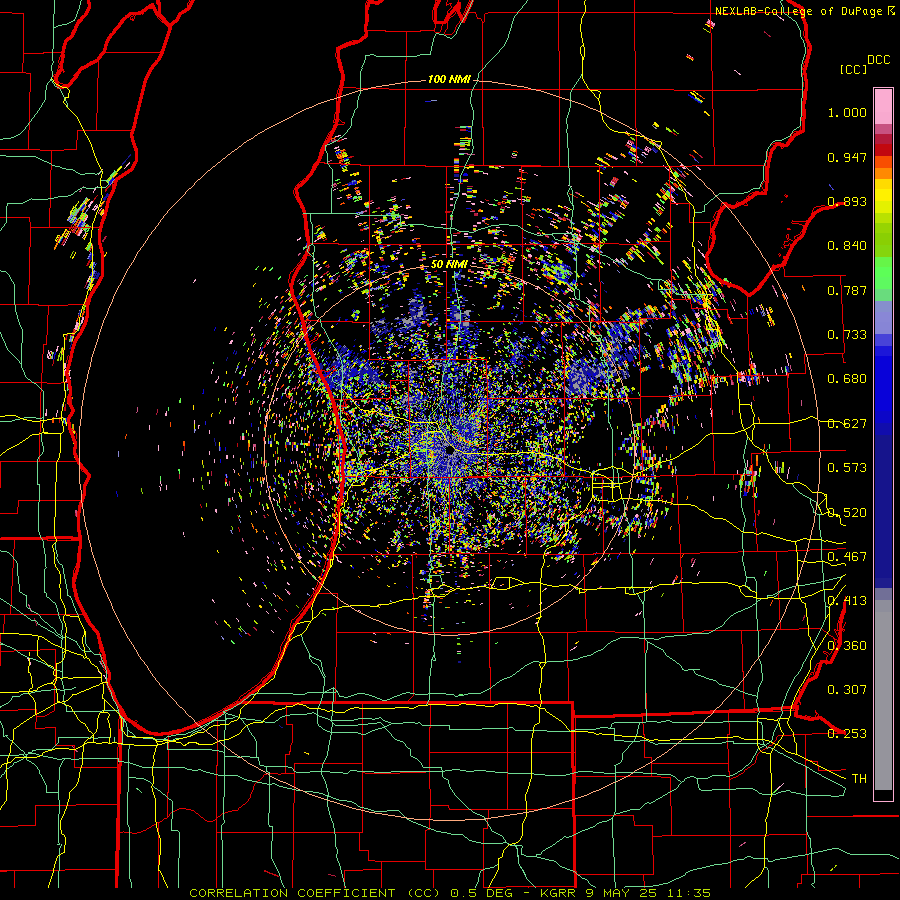Click the KGRR station identifier in caption

pyautogui.click(x=558, y=893)
